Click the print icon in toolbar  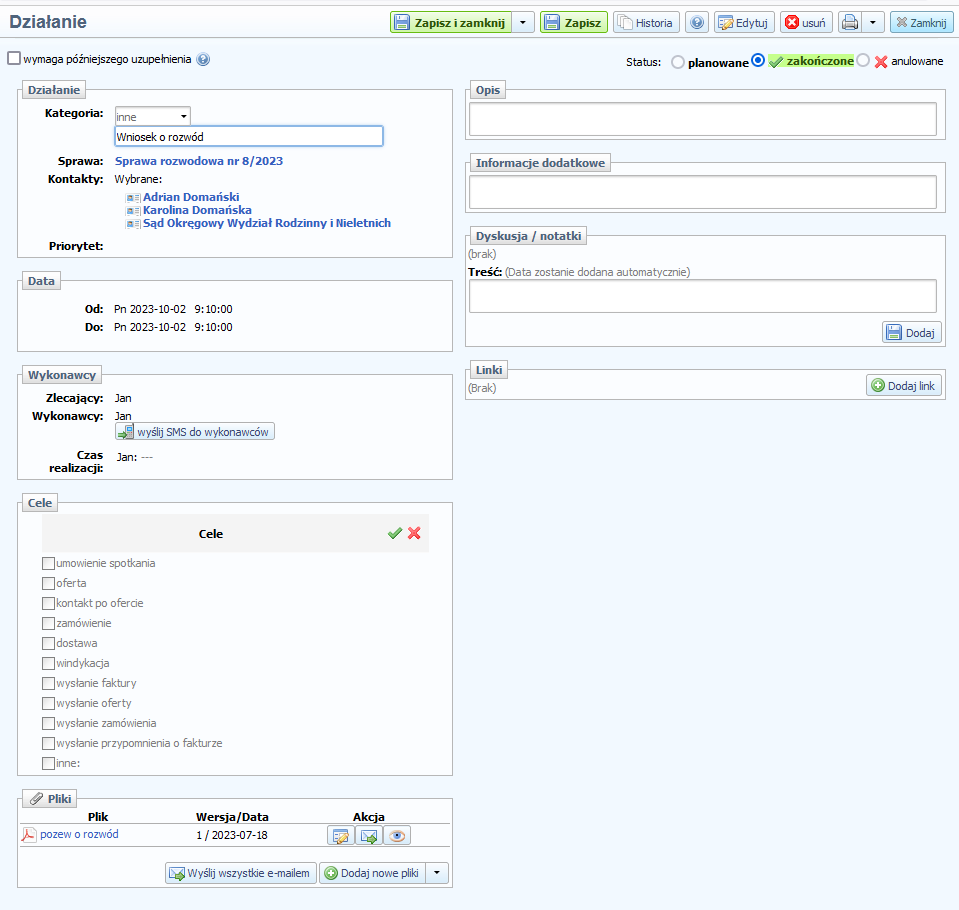click(849, 22)
